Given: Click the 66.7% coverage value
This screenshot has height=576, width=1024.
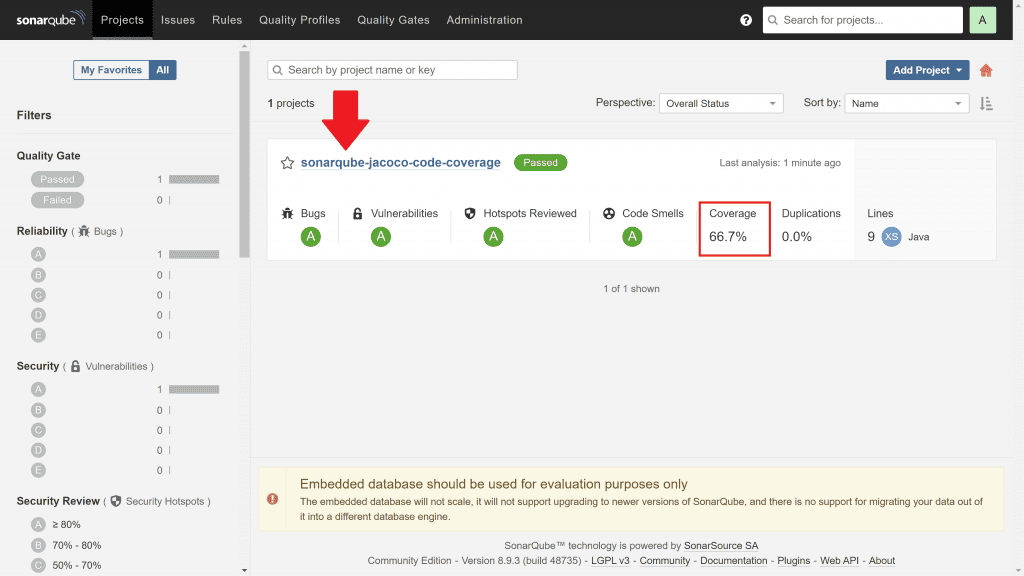Looking at the screenshot, I should [x=728, y=237].
